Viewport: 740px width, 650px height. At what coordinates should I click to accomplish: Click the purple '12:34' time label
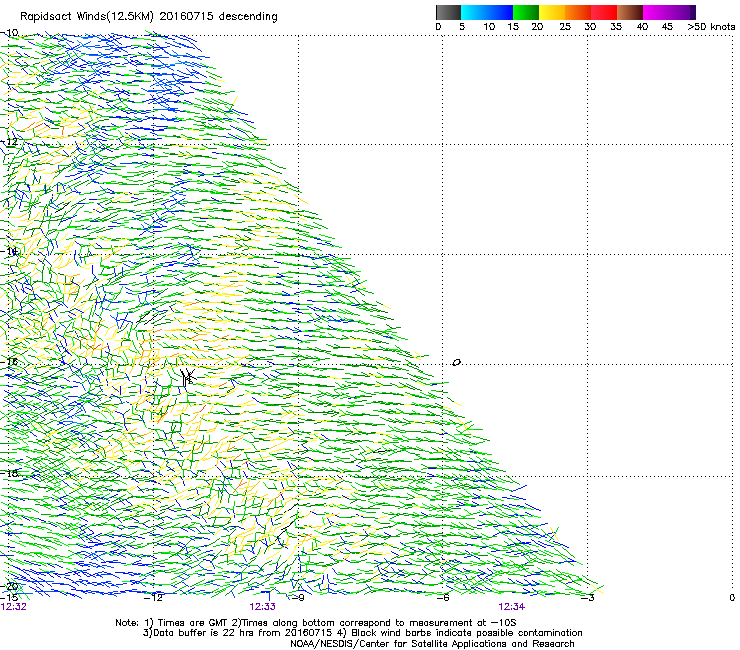(512, 607)
